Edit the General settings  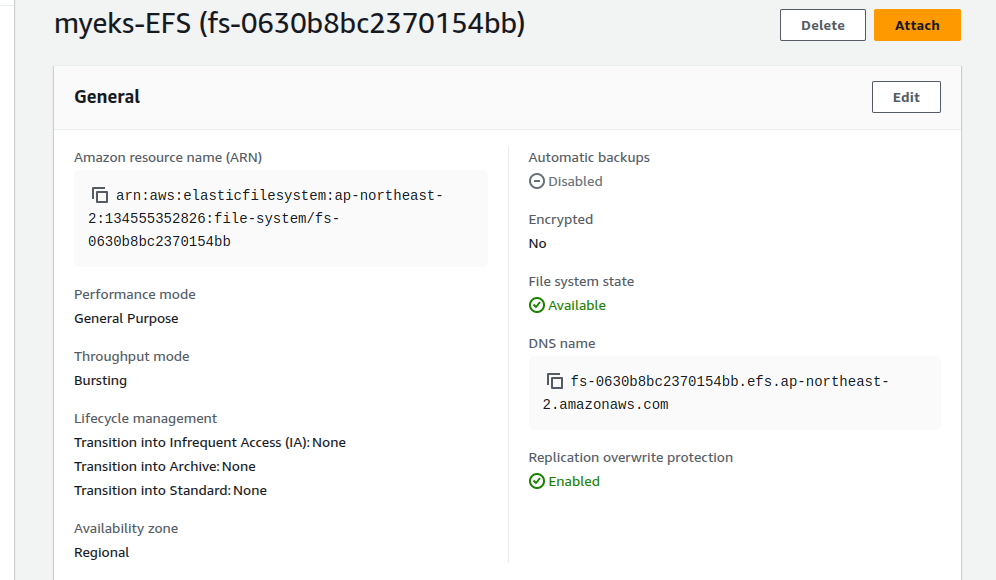(x=906, y=97)
